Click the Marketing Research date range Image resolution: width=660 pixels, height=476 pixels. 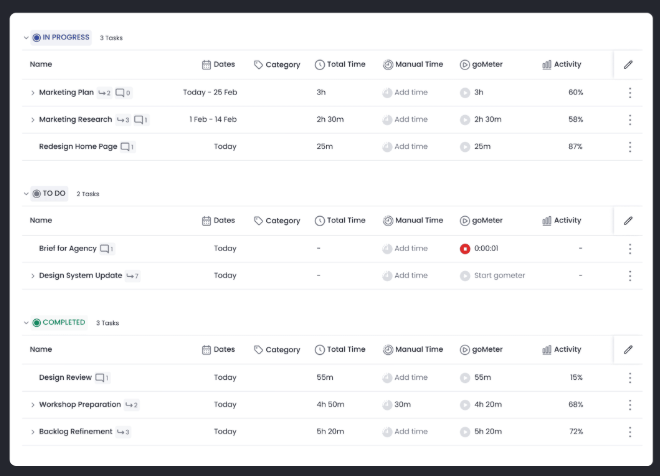click(213, 120)
